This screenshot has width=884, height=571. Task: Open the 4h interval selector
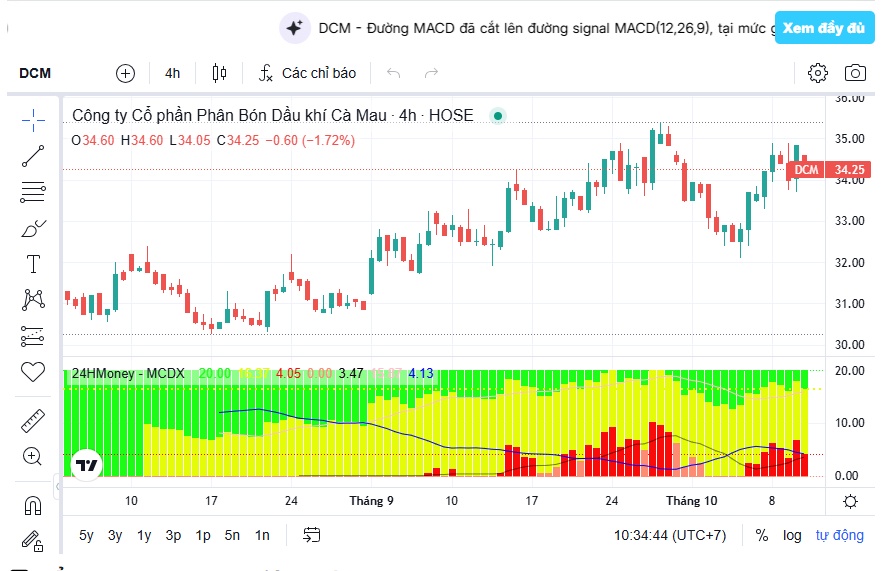[x=173, y=73]
